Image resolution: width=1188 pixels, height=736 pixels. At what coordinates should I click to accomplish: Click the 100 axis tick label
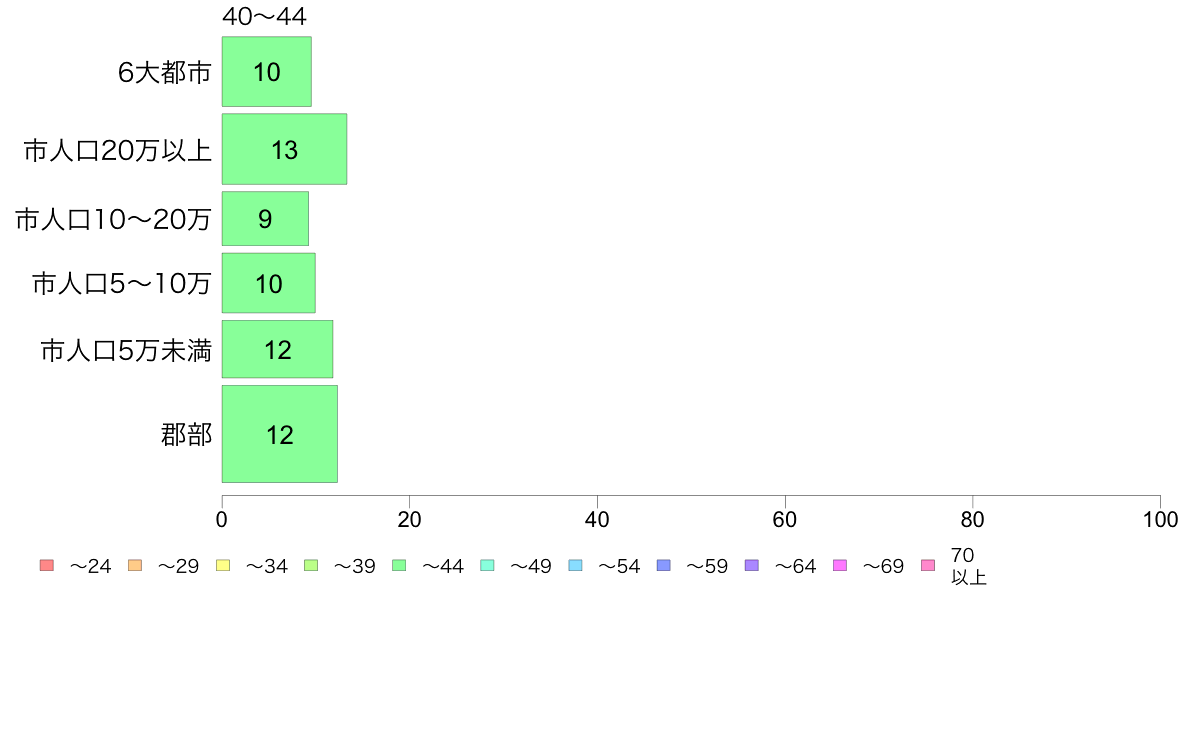(x=1160, y=520)
